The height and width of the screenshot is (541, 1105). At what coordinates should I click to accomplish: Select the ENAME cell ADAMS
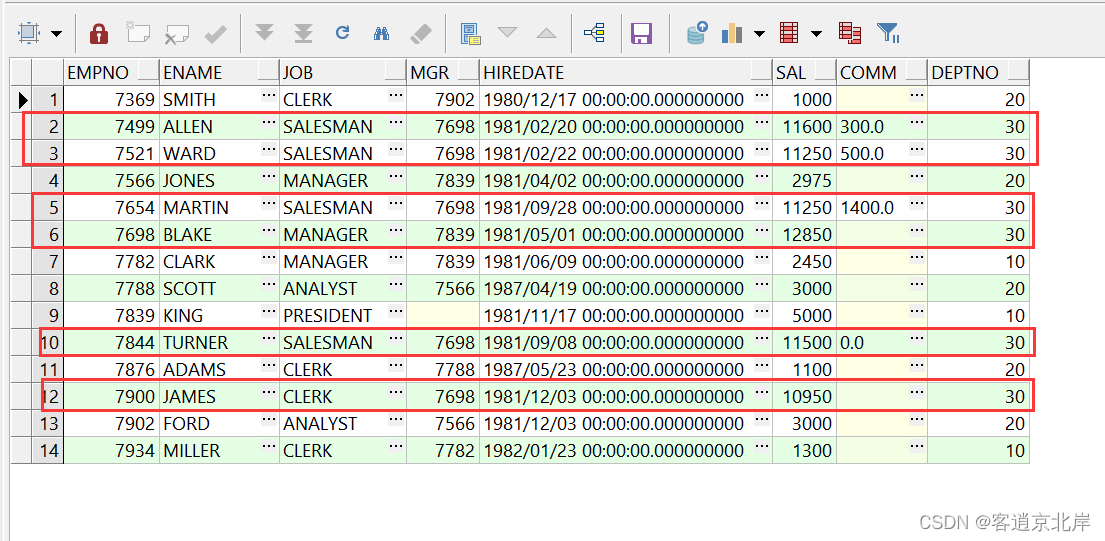pos(219,370)
